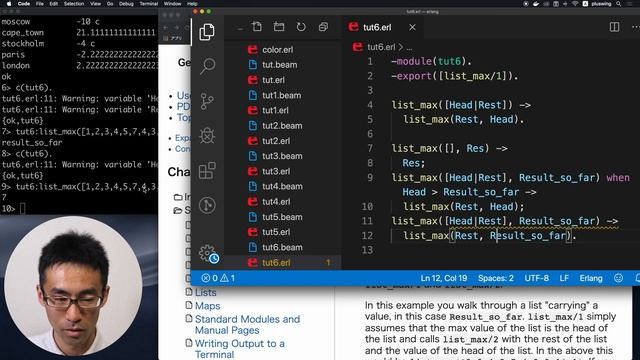
Task: Click the New File icon in explorer toolbar
Action: click(x=257, y=27)
